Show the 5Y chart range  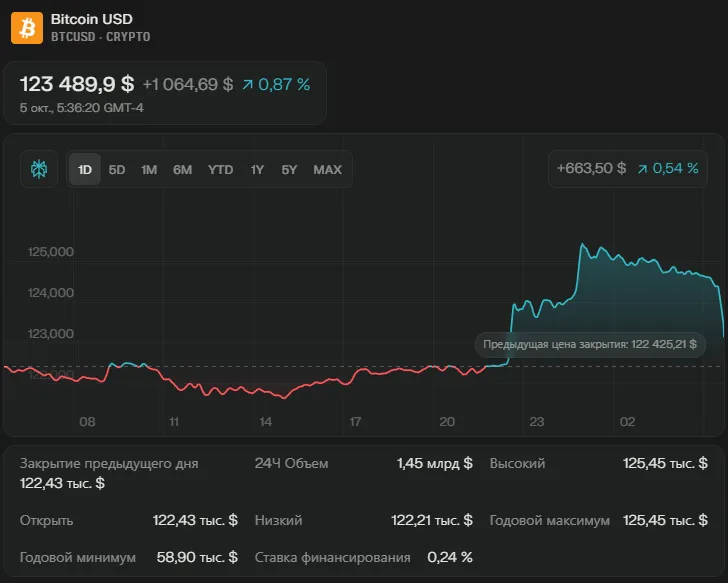(x=289, y=169)
